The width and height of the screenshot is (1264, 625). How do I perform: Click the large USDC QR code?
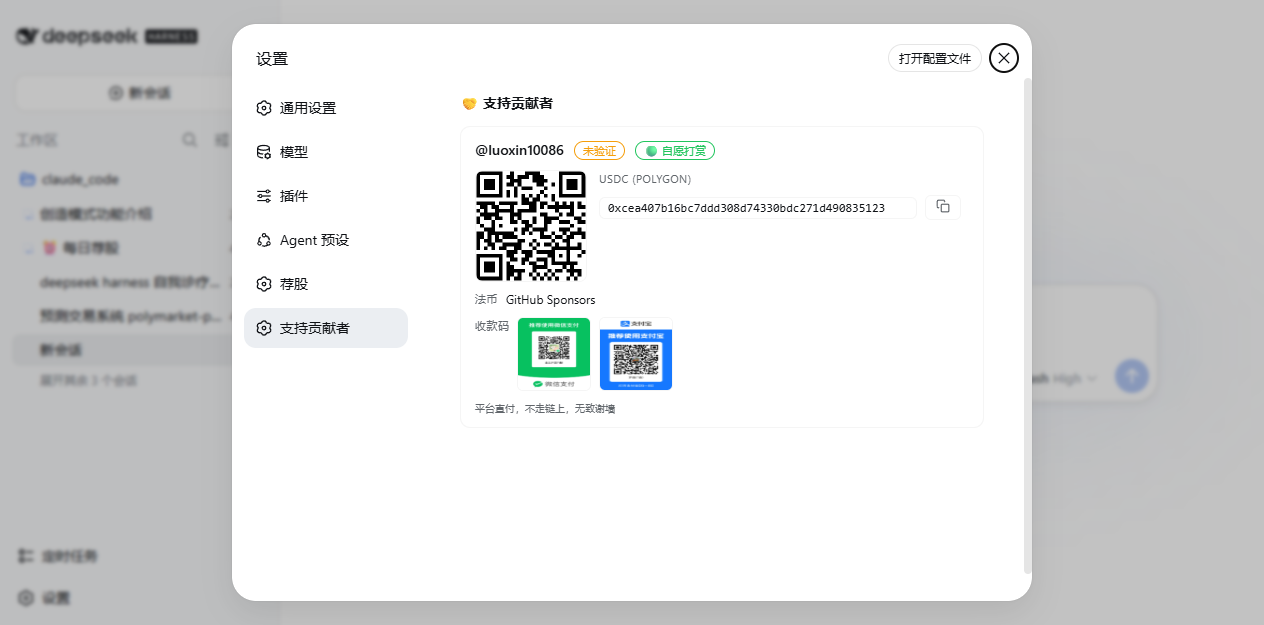(x=530, y=226)
